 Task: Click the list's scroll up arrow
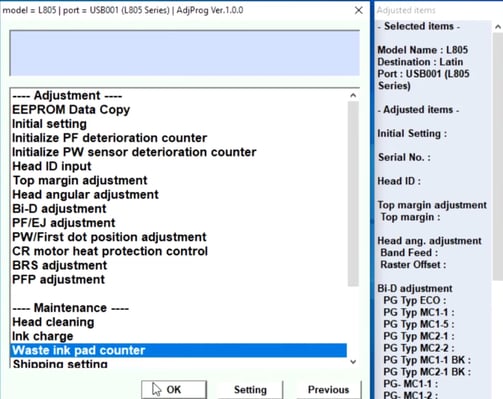353,95
